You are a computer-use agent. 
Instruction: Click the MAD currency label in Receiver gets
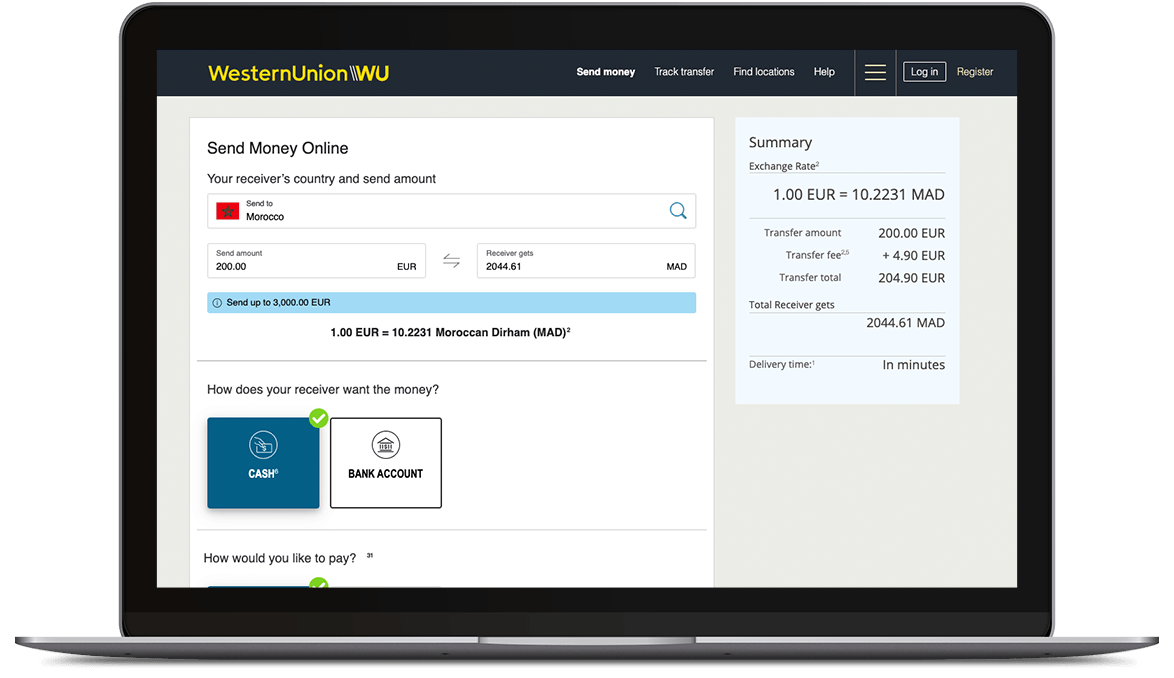pos(676,267)
